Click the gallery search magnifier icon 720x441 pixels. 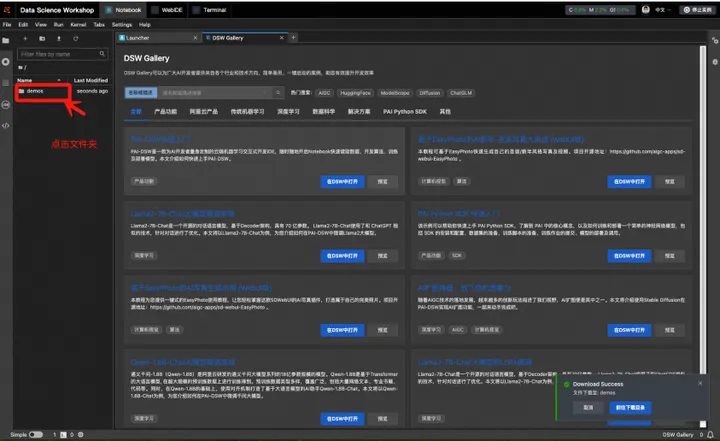click(278, 93)
